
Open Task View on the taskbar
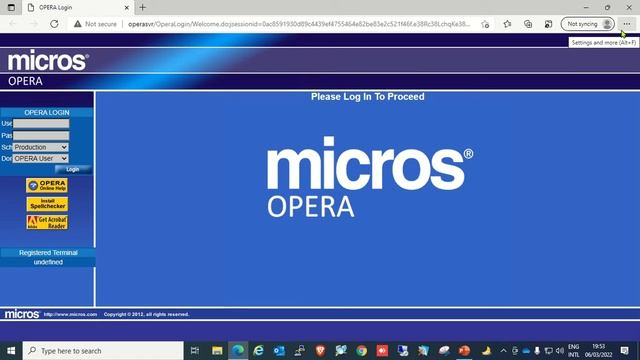tap(195, 351)
